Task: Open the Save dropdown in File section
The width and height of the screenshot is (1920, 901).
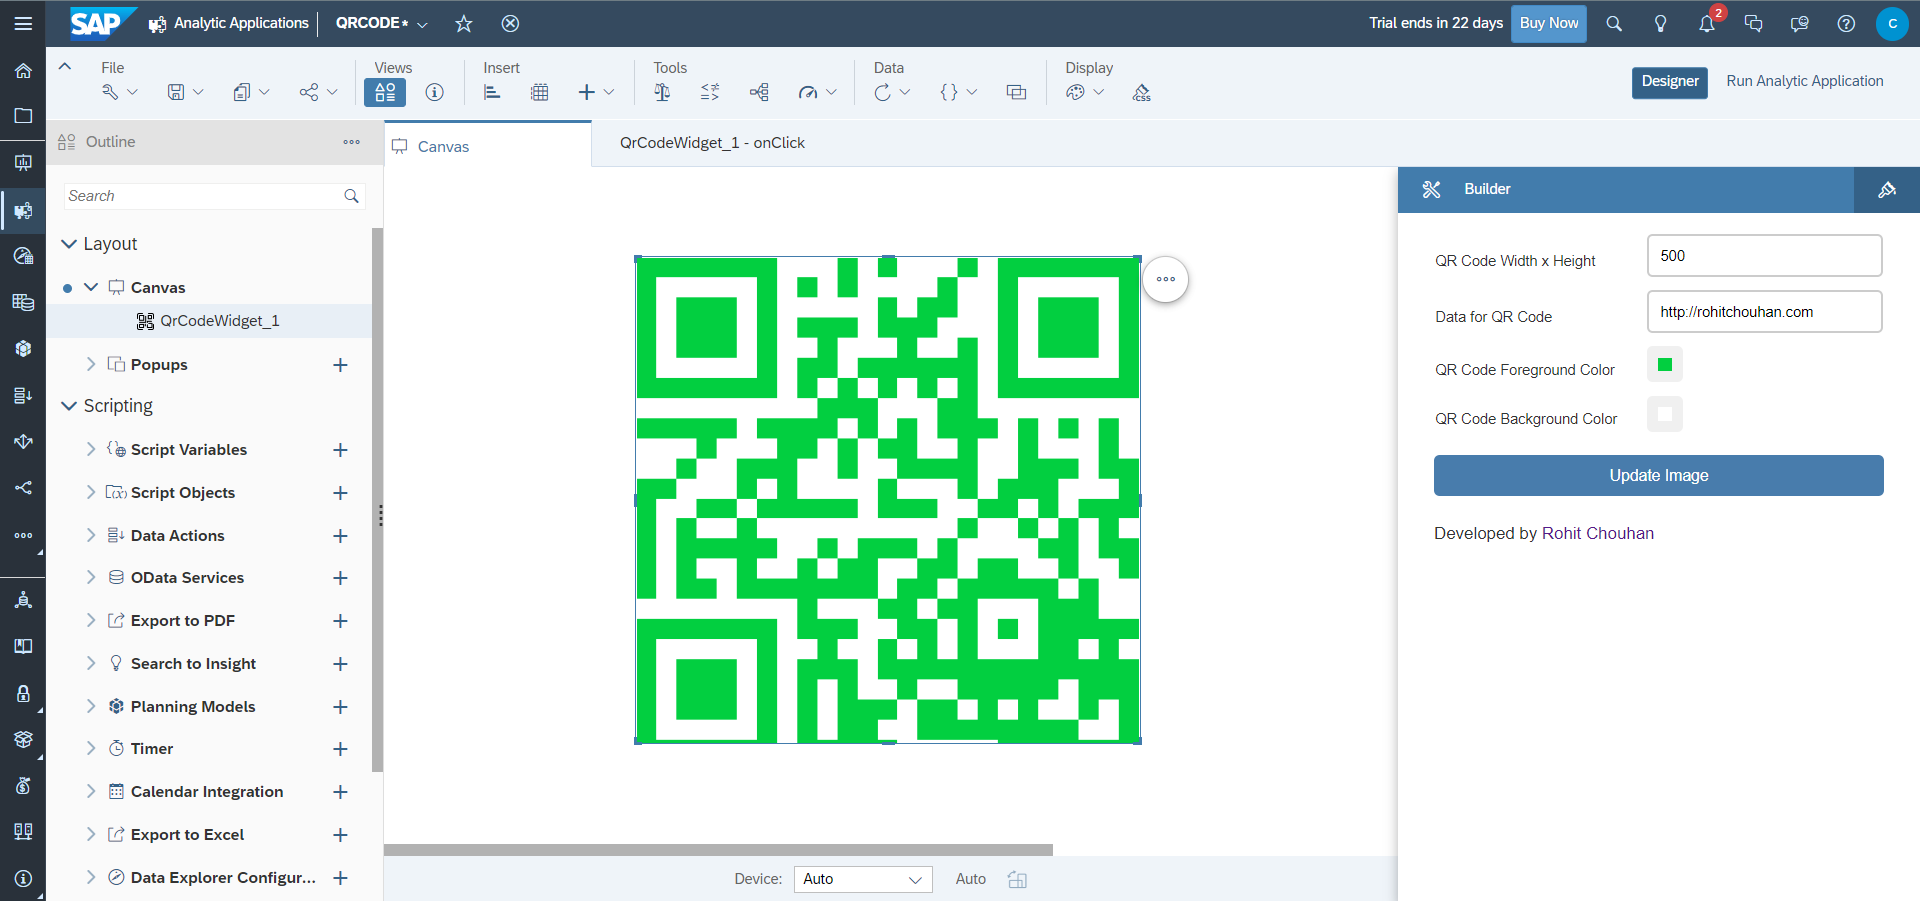Action: pos(185,92)
